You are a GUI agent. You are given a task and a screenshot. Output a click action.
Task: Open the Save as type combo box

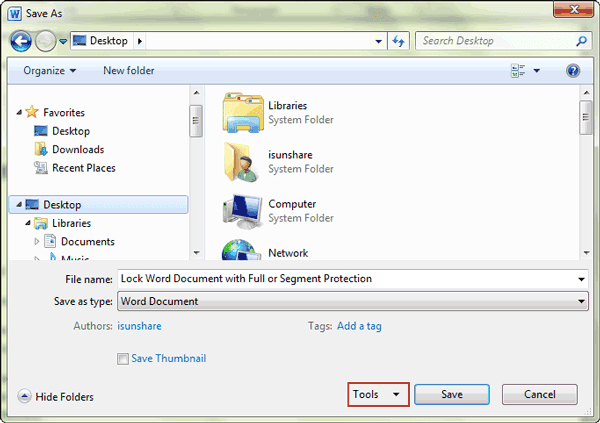point(352,301)
